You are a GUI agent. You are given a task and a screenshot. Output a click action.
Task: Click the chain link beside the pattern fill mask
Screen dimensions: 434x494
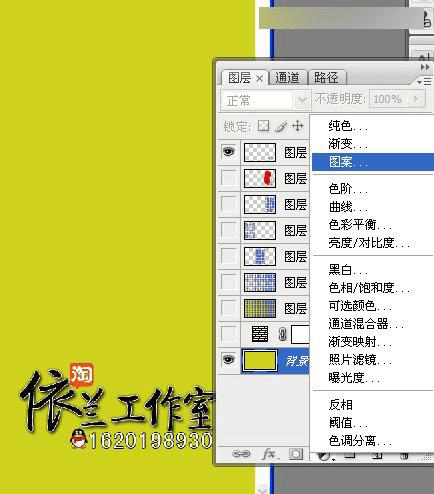tap(282, 334)
